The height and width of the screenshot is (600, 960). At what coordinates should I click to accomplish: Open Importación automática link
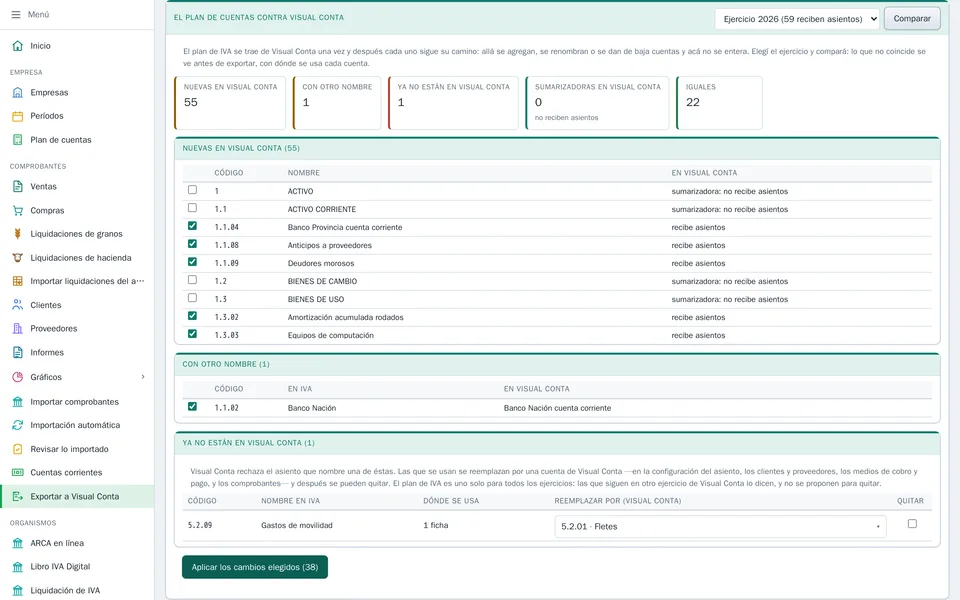(x=77, y=425)
